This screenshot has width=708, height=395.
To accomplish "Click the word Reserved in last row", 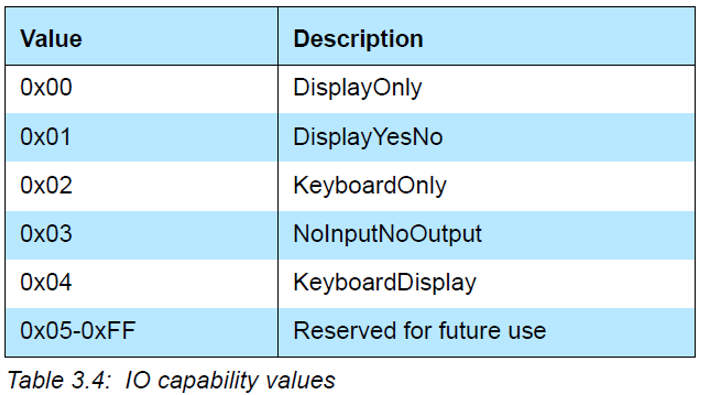I will coord(345,331).
